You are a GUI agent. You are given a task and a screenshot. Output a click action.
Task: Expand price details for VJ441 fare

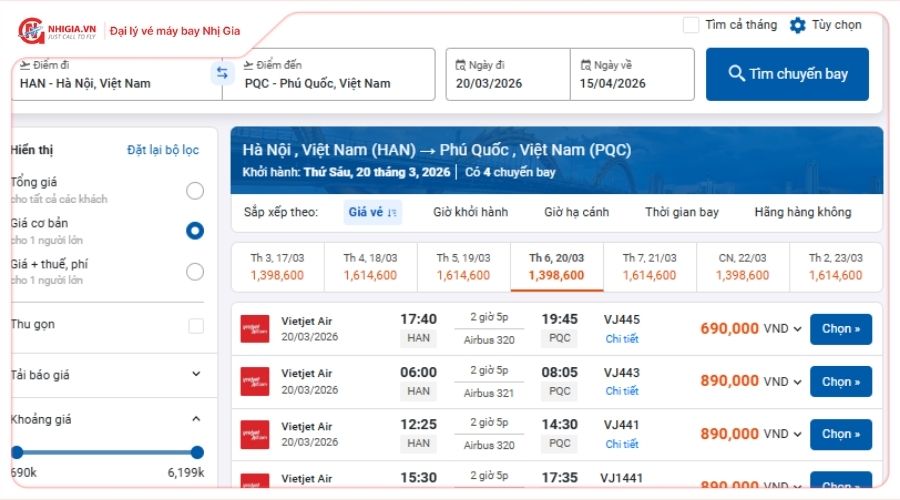coord(797,435)
